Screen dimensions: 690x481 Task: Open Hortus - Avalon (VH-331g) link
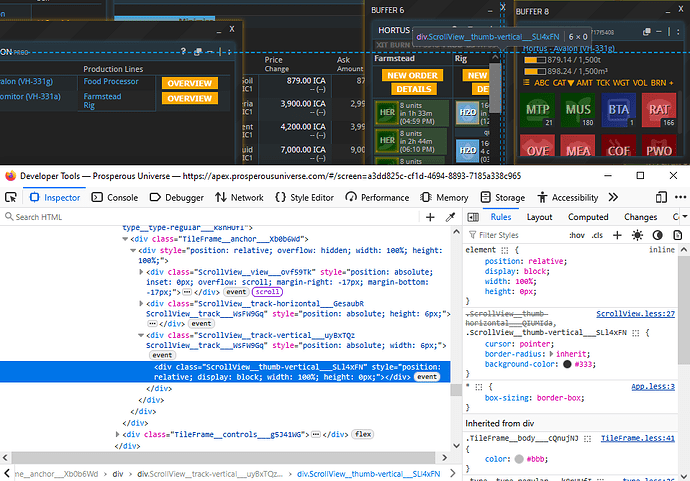coord(568,48)
